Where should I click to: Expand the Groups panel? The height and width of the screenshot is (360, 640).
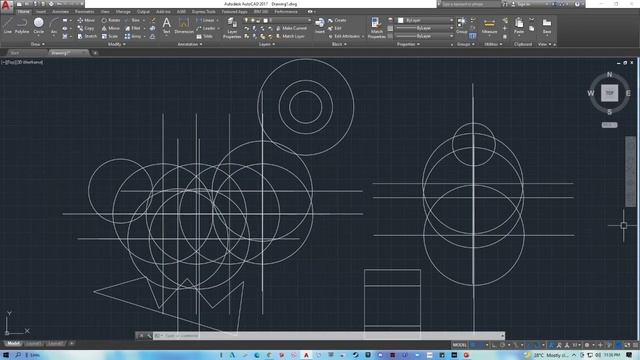(x=465, y=44)
